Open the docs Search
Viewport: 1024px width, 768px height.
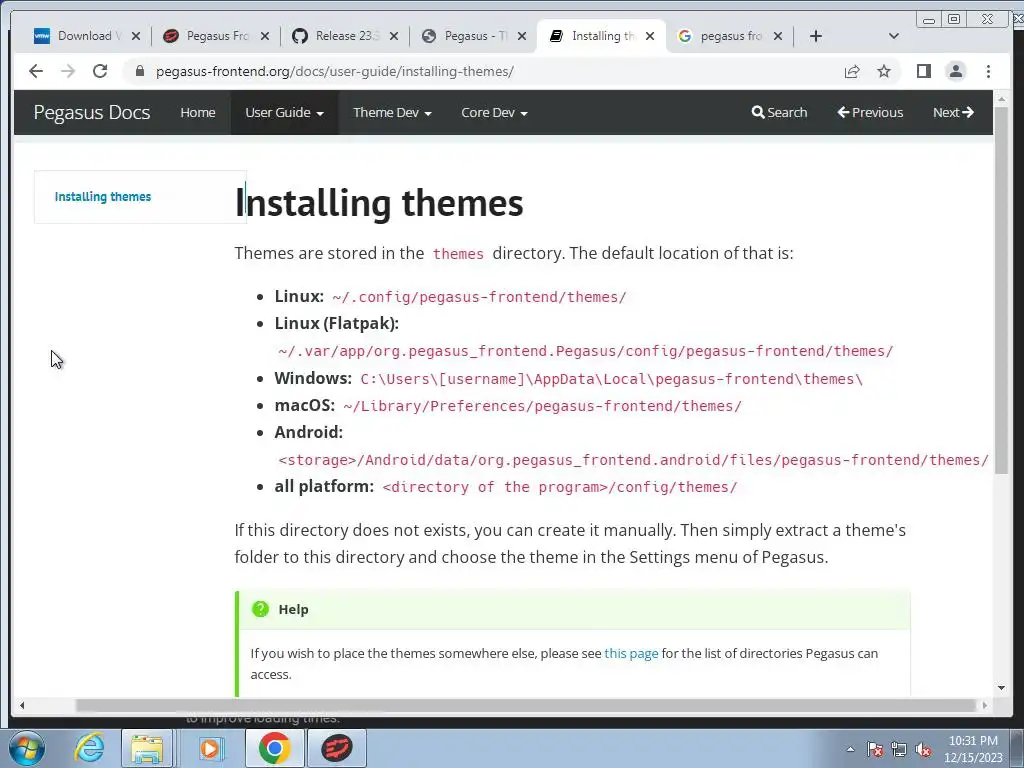coord(779,112)
